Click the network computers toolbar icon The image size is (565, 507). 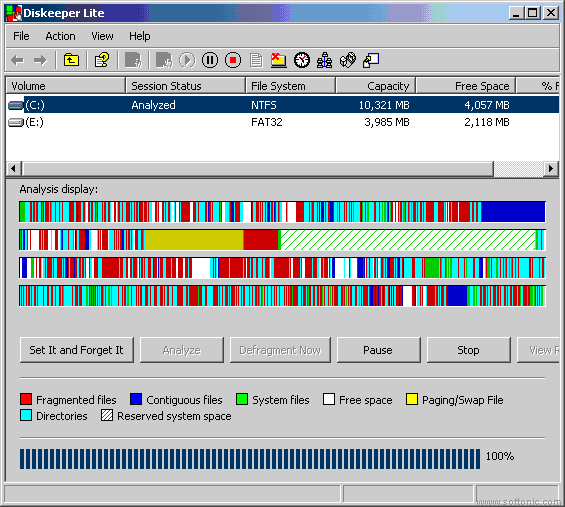tap(324, 60)
